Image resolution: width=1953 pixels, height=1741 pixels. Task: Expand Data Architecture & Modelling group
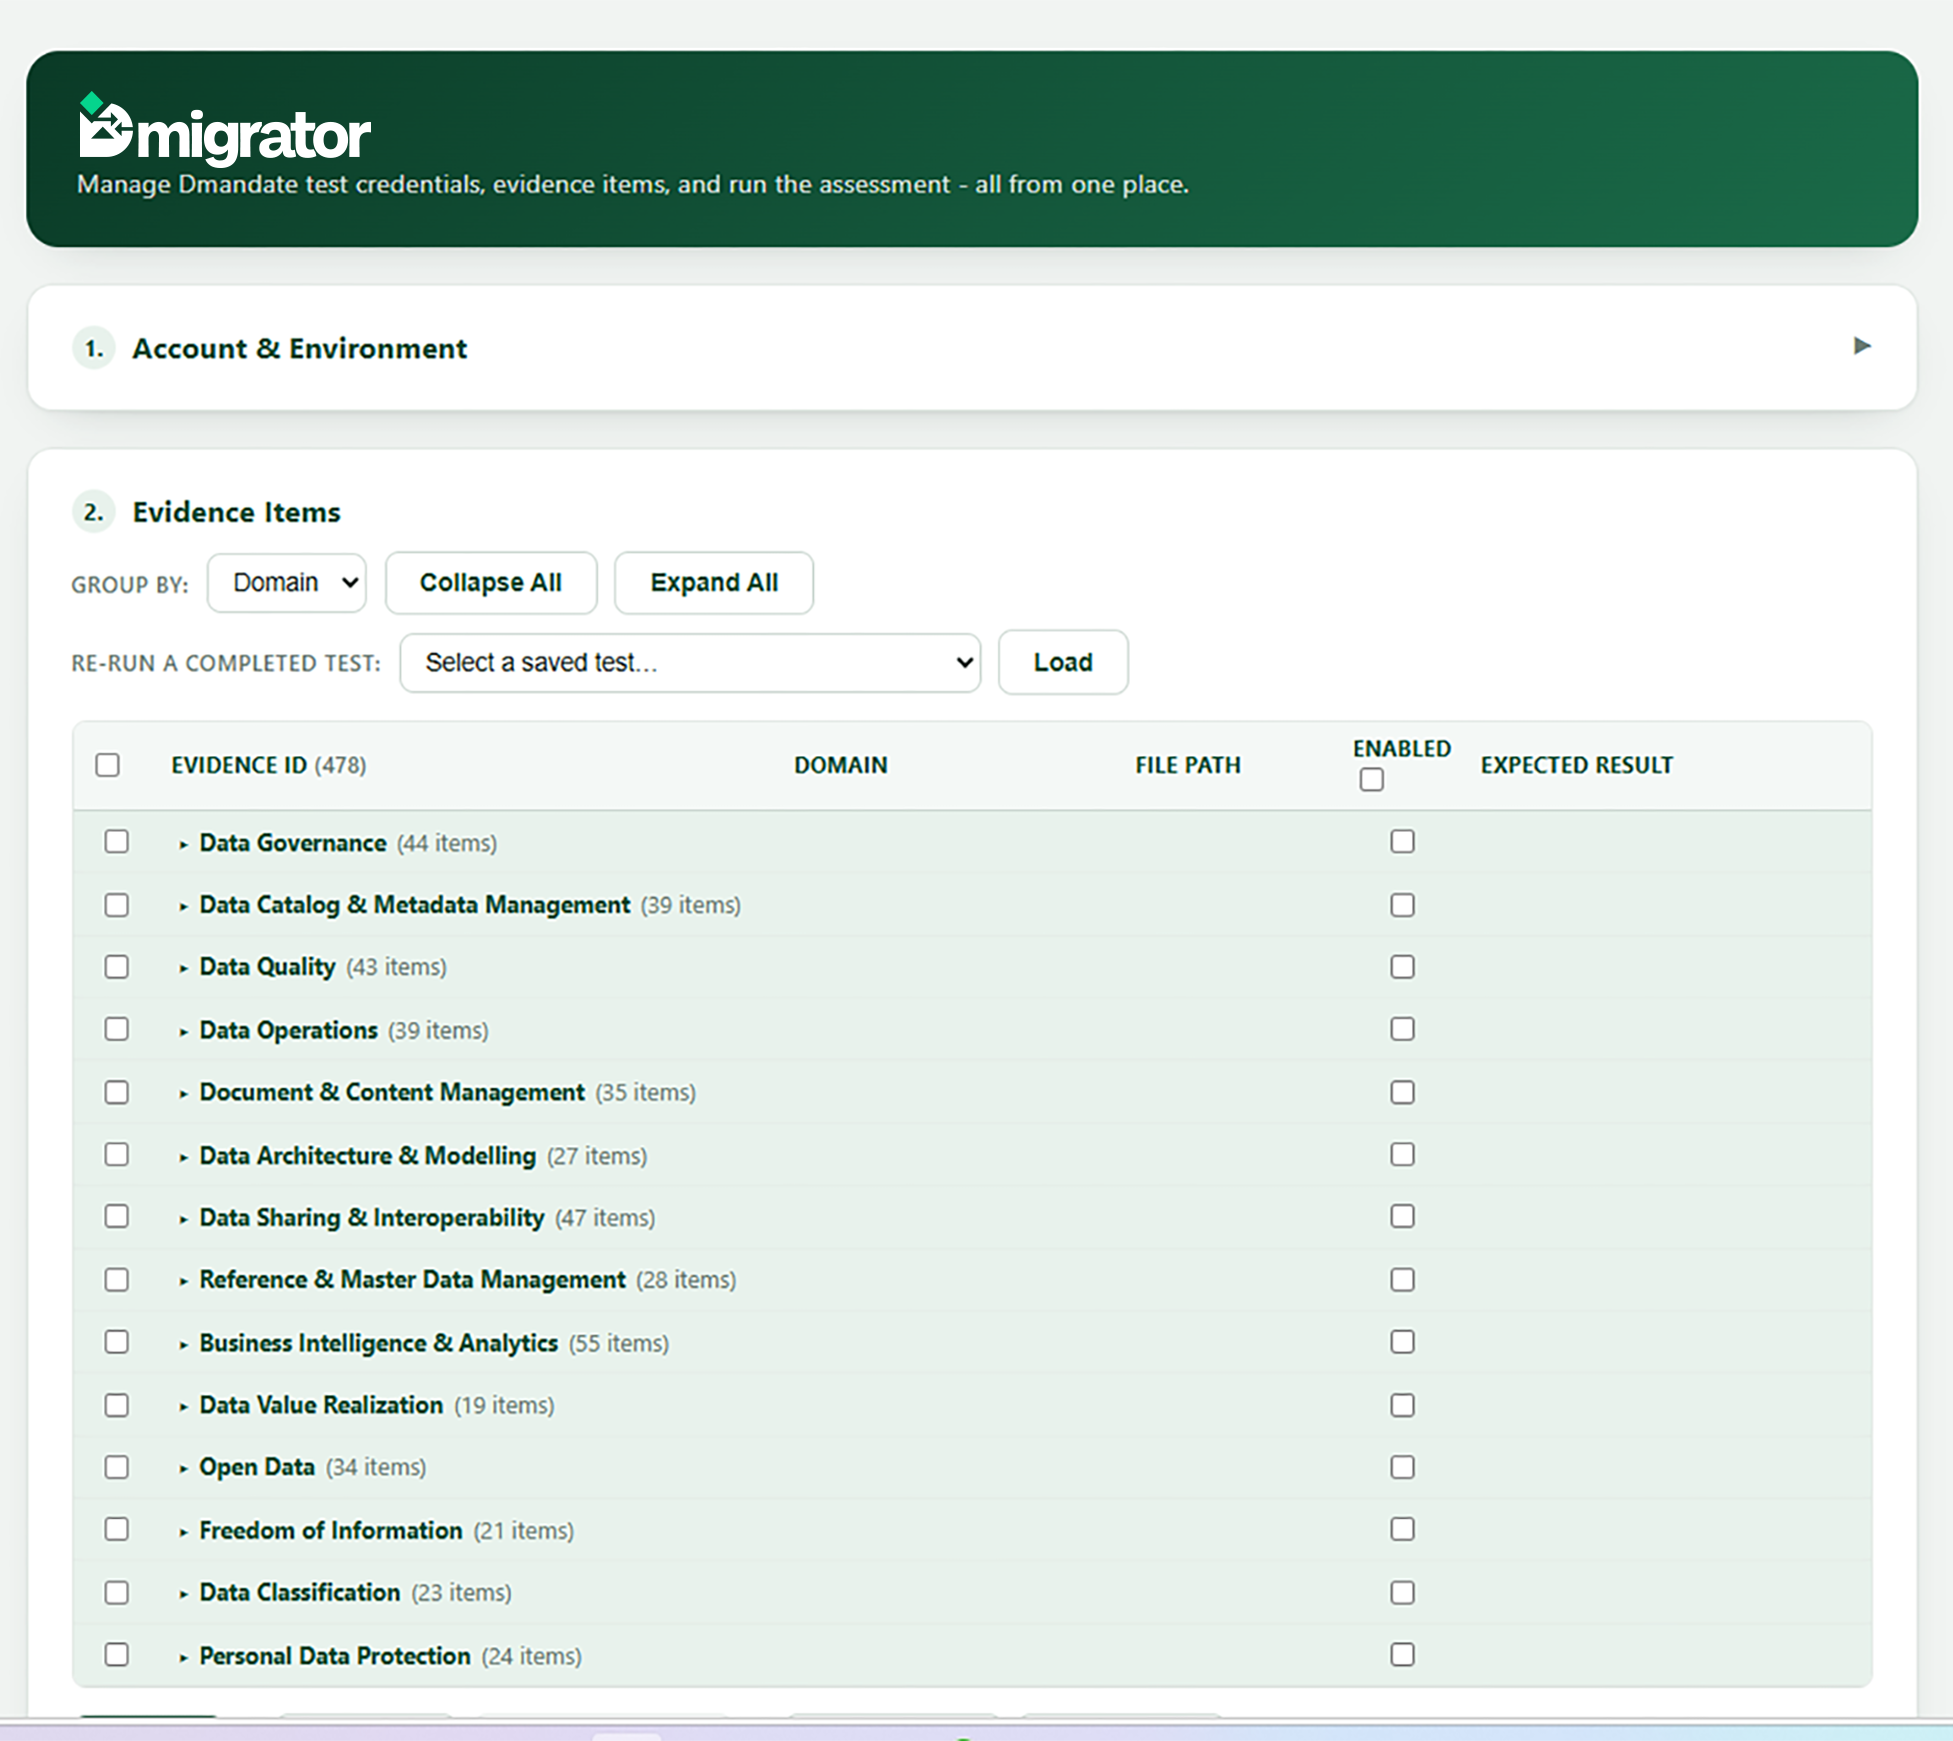[x=183, y=1157]
